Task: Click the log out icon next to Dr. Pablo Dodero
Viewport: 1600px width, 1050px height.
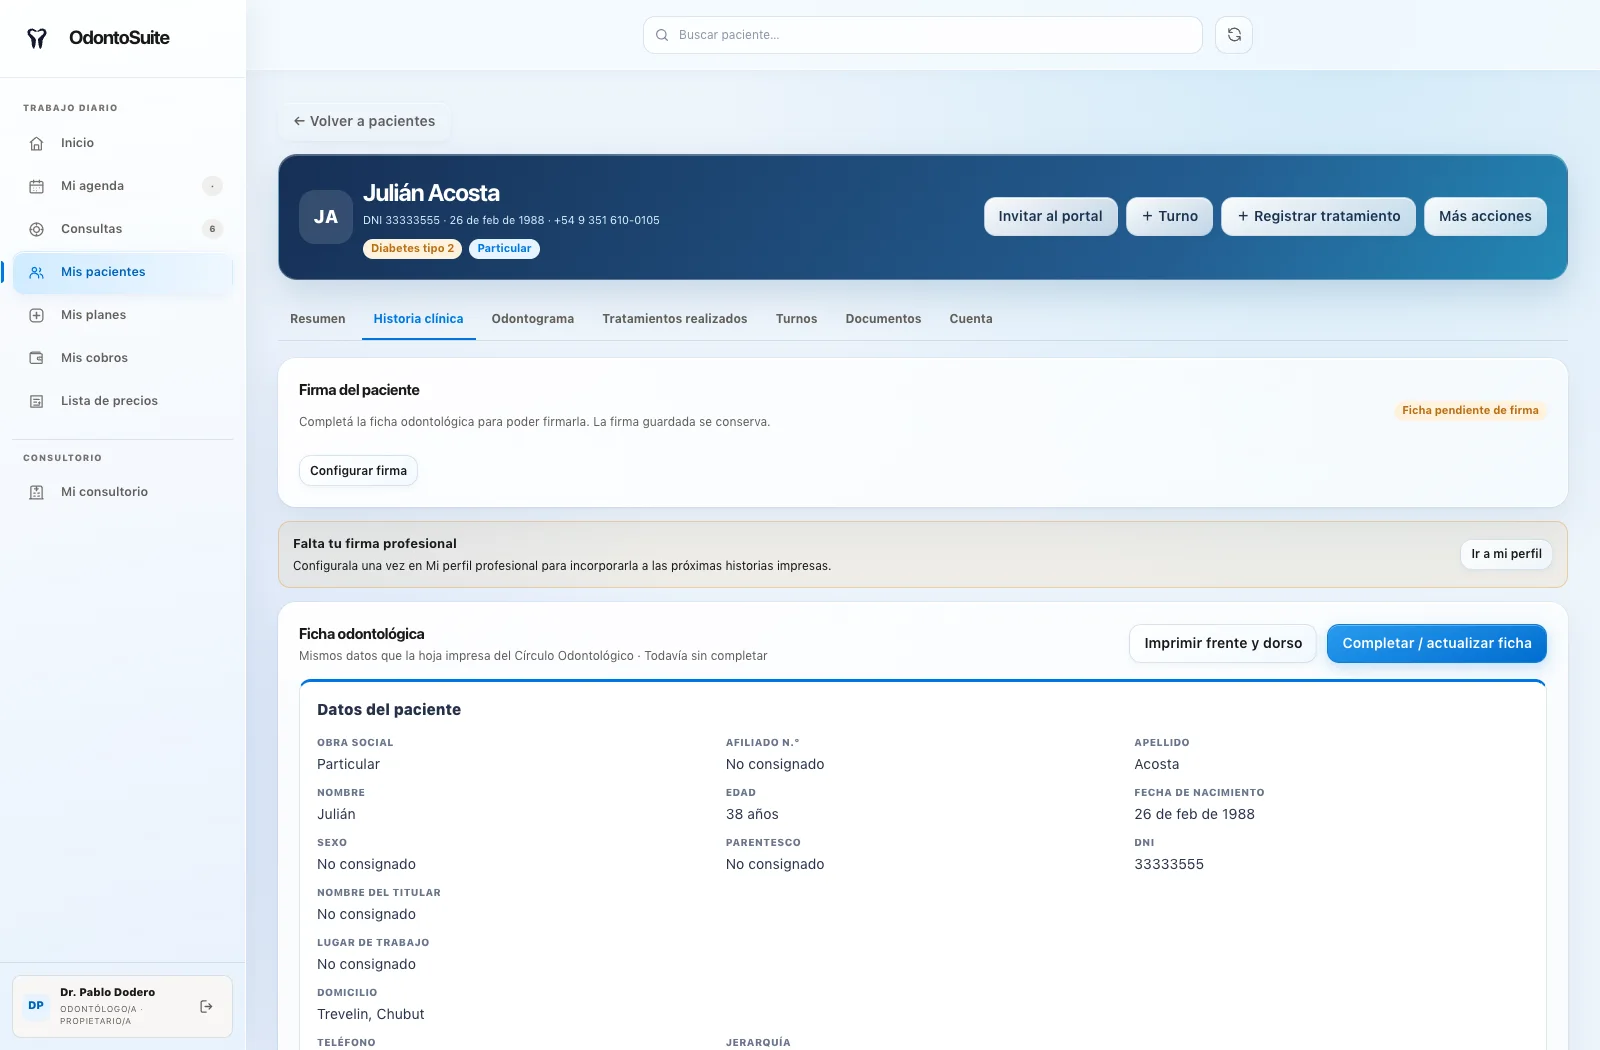Action: [206, 1006]
